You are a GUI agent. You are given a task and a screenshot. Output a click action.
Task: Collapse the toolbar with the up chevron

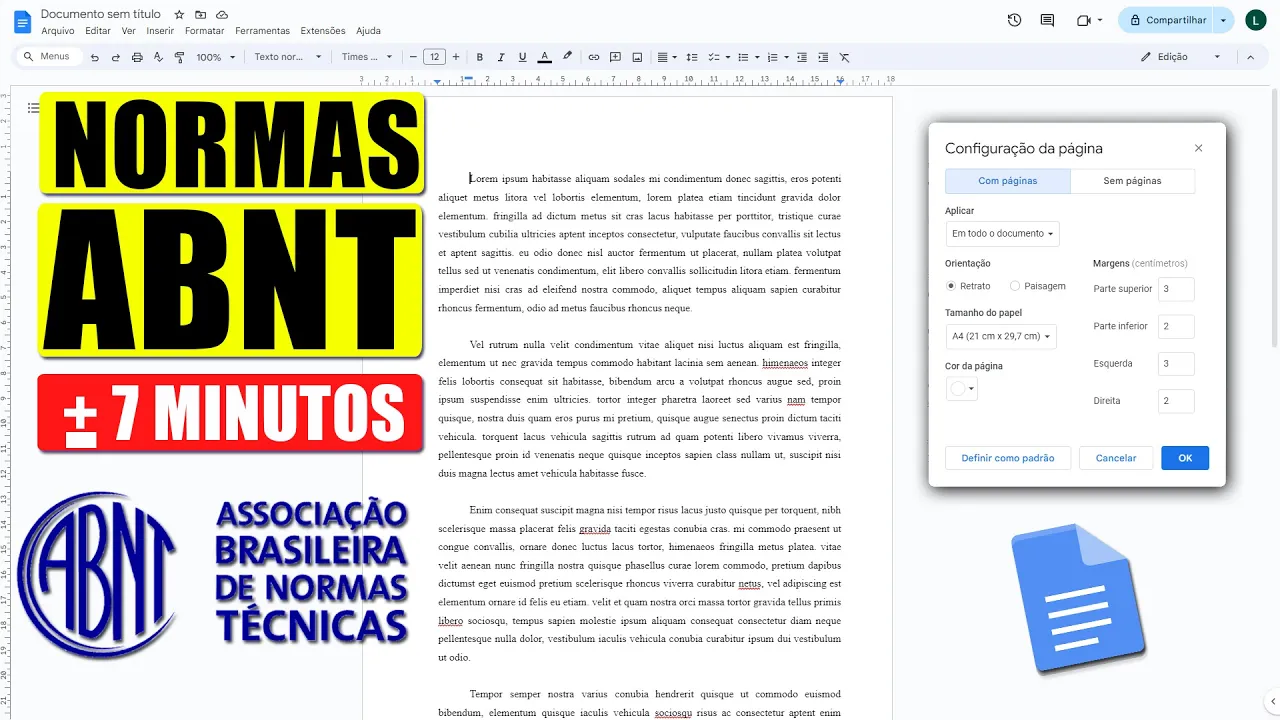coord(1250,57)
